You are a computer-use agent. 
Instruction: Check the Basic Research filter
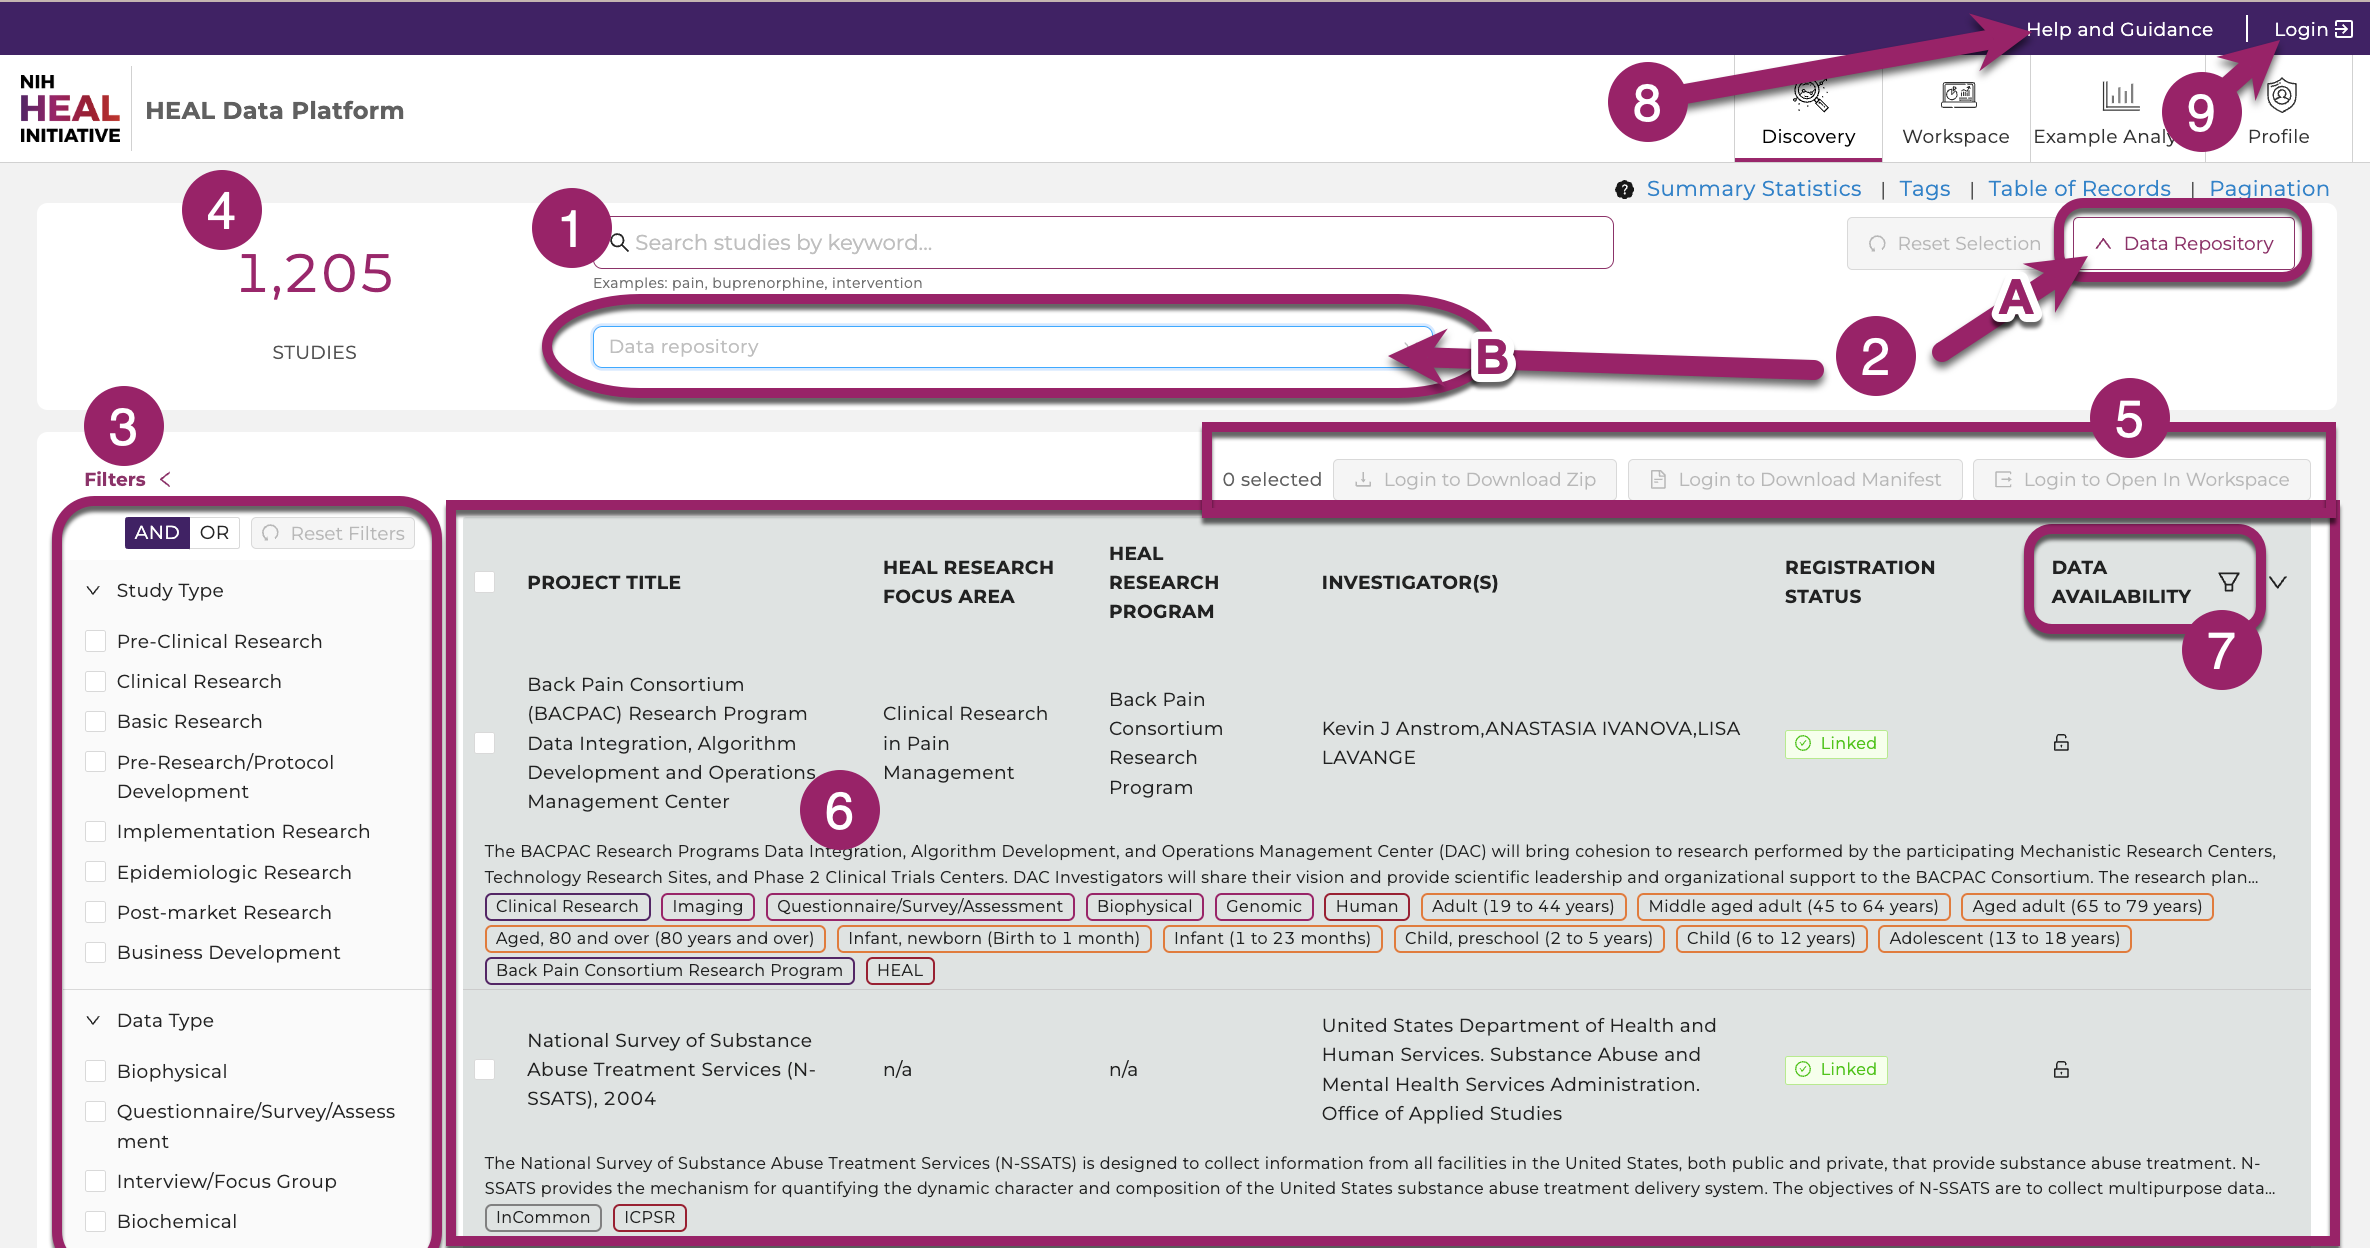[x=96, y=721]
